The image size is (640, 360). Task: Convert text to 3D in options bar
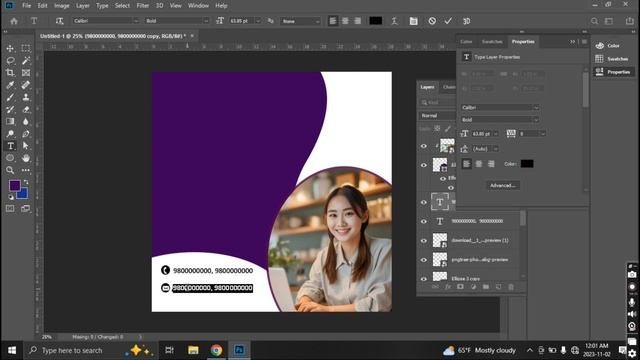pos(467,21)
